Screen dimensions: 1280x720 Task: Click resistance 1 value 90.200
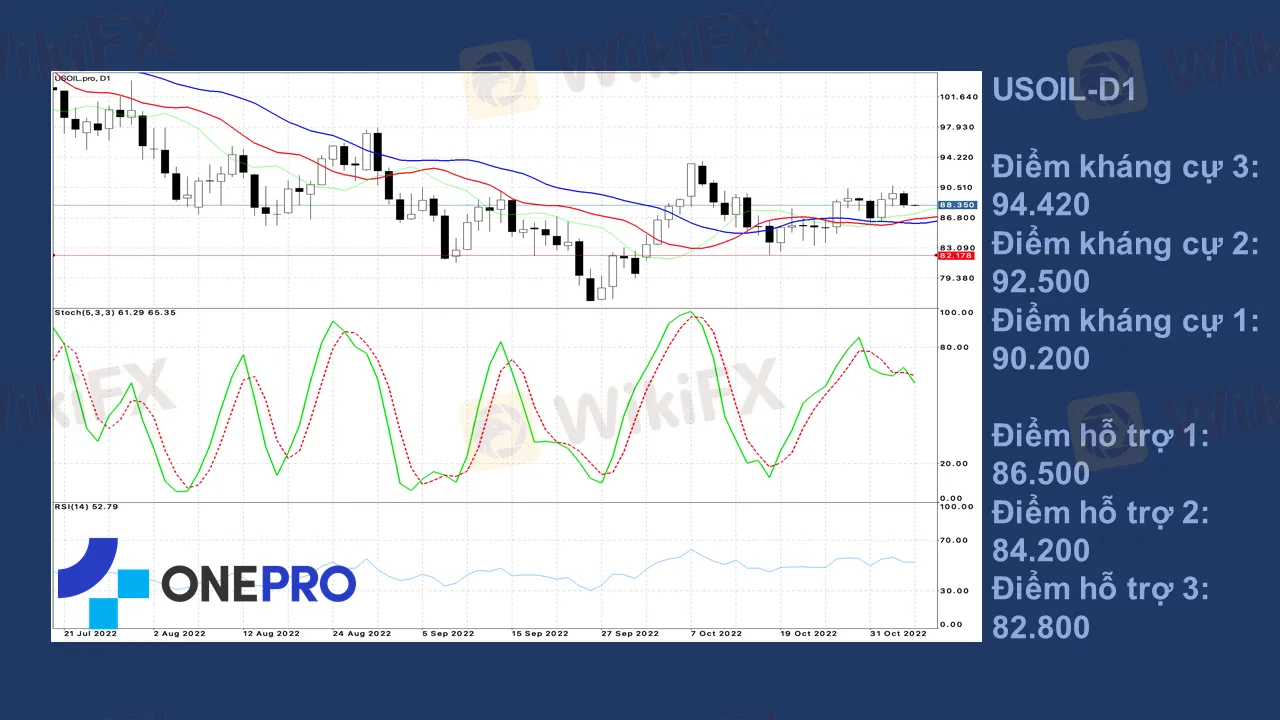[1040, 358]
